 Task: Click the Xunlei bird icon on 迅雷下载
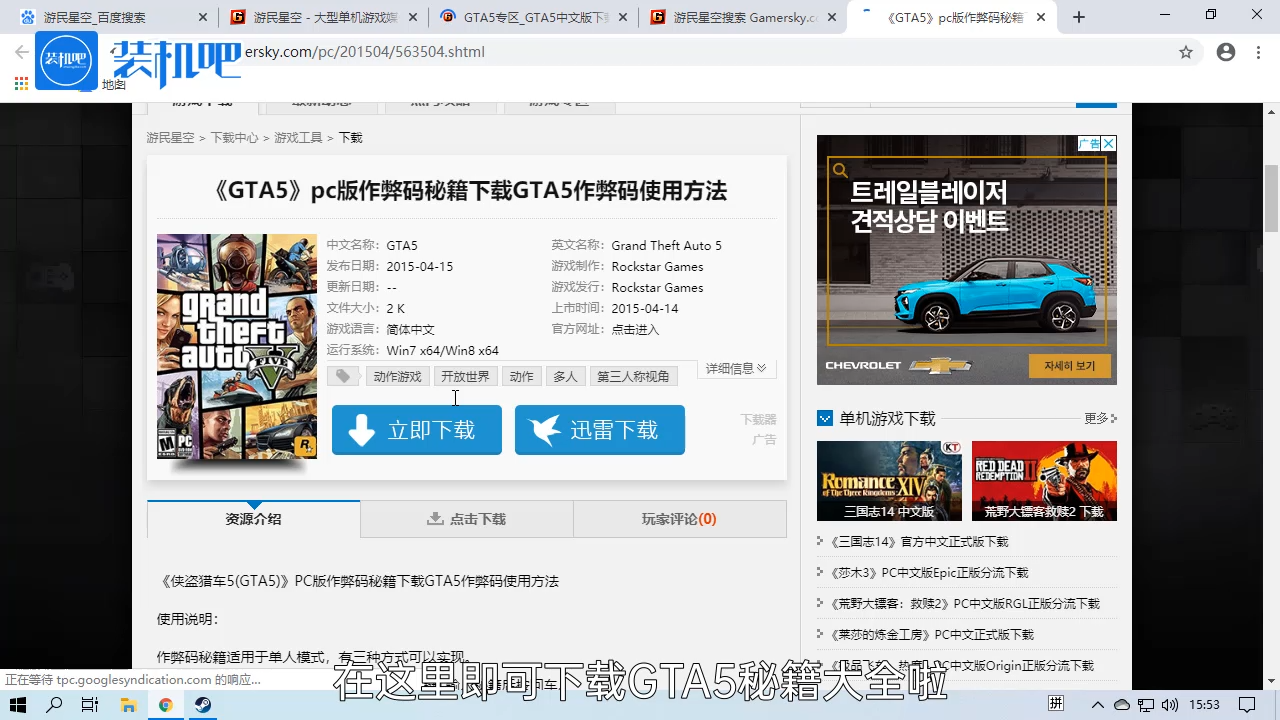point(545,430)
